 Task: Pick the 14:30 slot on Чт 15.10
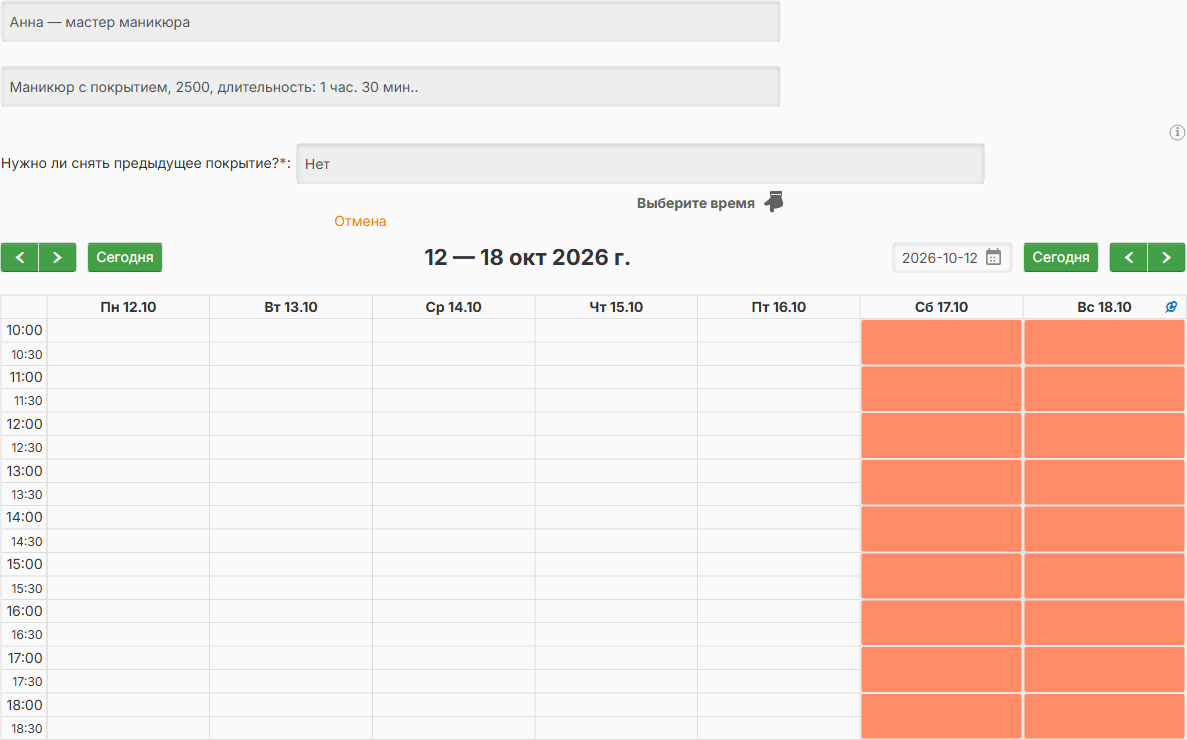point(616,541)
